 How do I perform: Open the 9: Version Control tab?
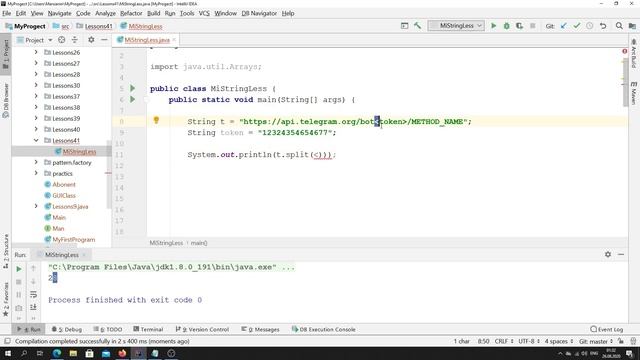(x=202, y=329)
